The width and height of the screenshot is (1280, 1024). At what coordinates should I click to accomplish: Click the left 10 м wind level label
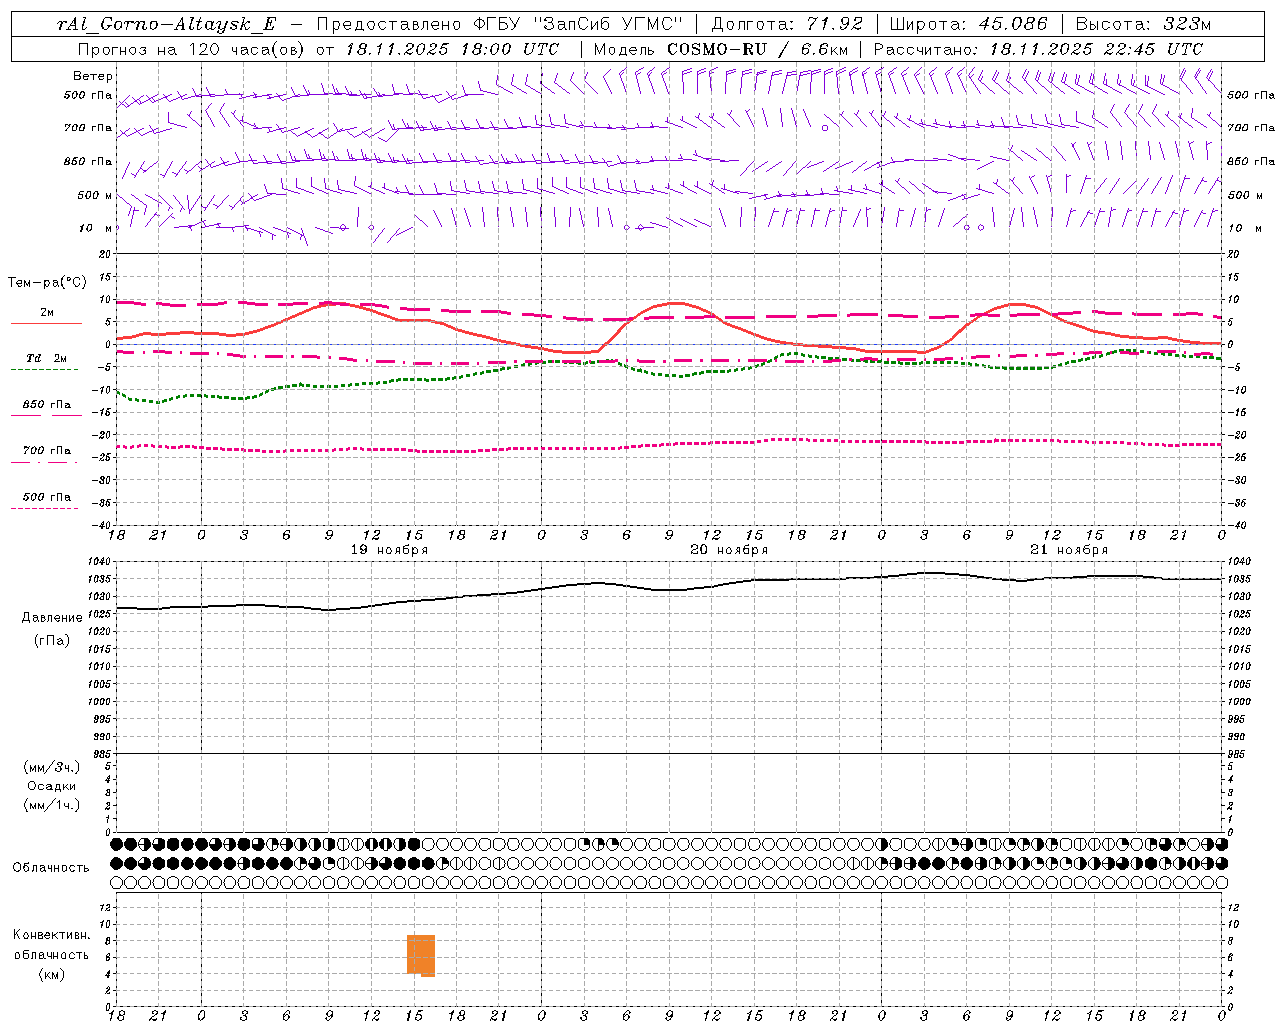96,228
